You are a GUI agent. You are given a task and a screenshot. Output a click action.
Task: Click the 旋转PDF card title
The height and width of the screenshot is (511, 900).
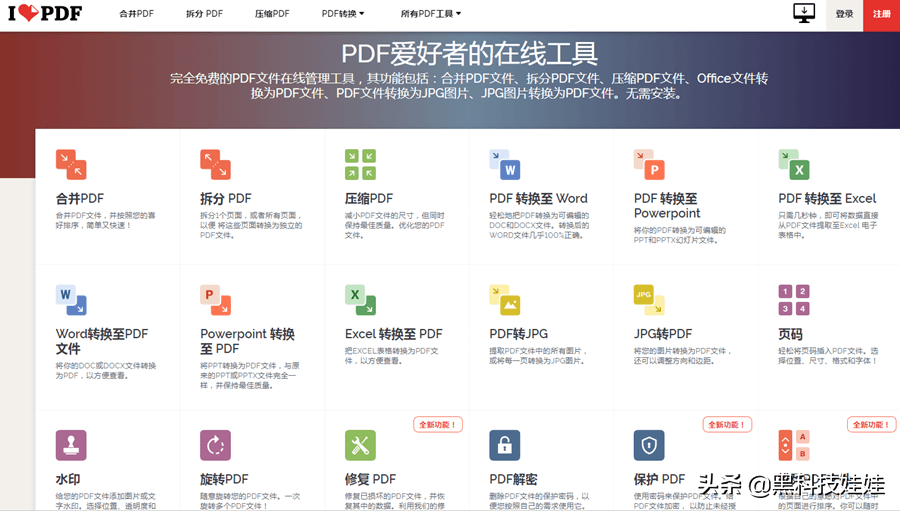point(224,479)
